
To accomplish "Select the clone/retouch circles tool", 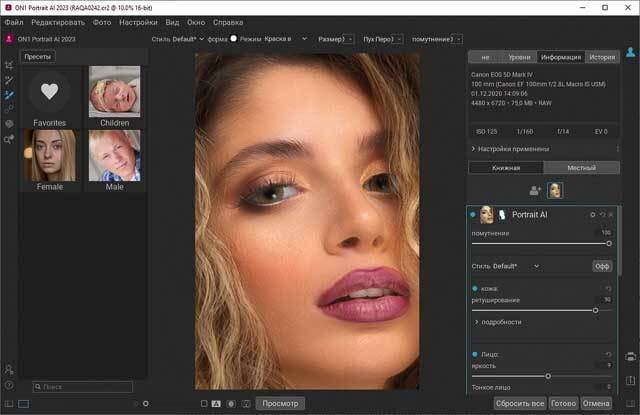I will coord(9,109).
